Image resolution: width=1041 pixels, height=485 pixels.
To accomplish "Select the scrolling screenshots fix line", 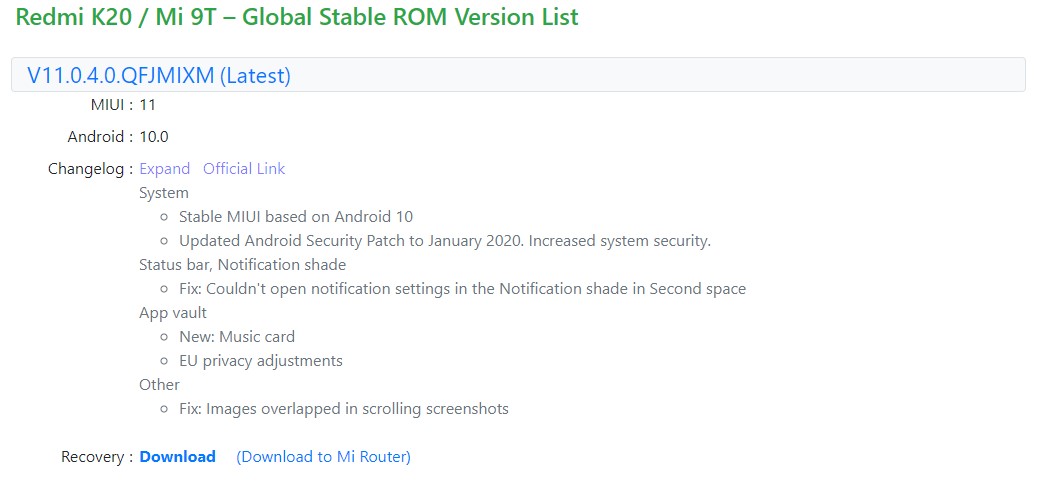I will pos(344,409).
